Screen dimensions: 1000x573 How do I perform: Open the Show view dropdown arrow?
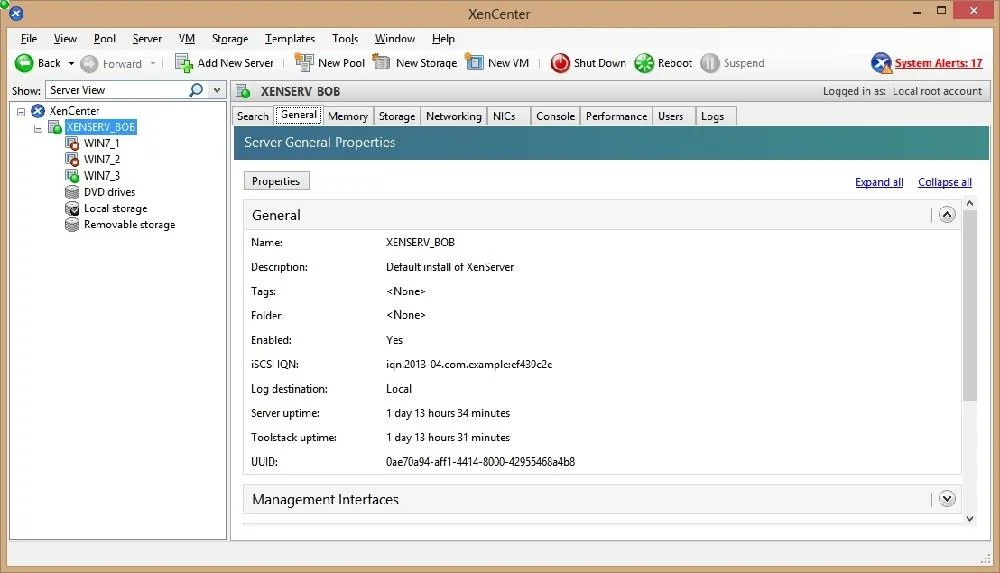(x=217, y=90)
